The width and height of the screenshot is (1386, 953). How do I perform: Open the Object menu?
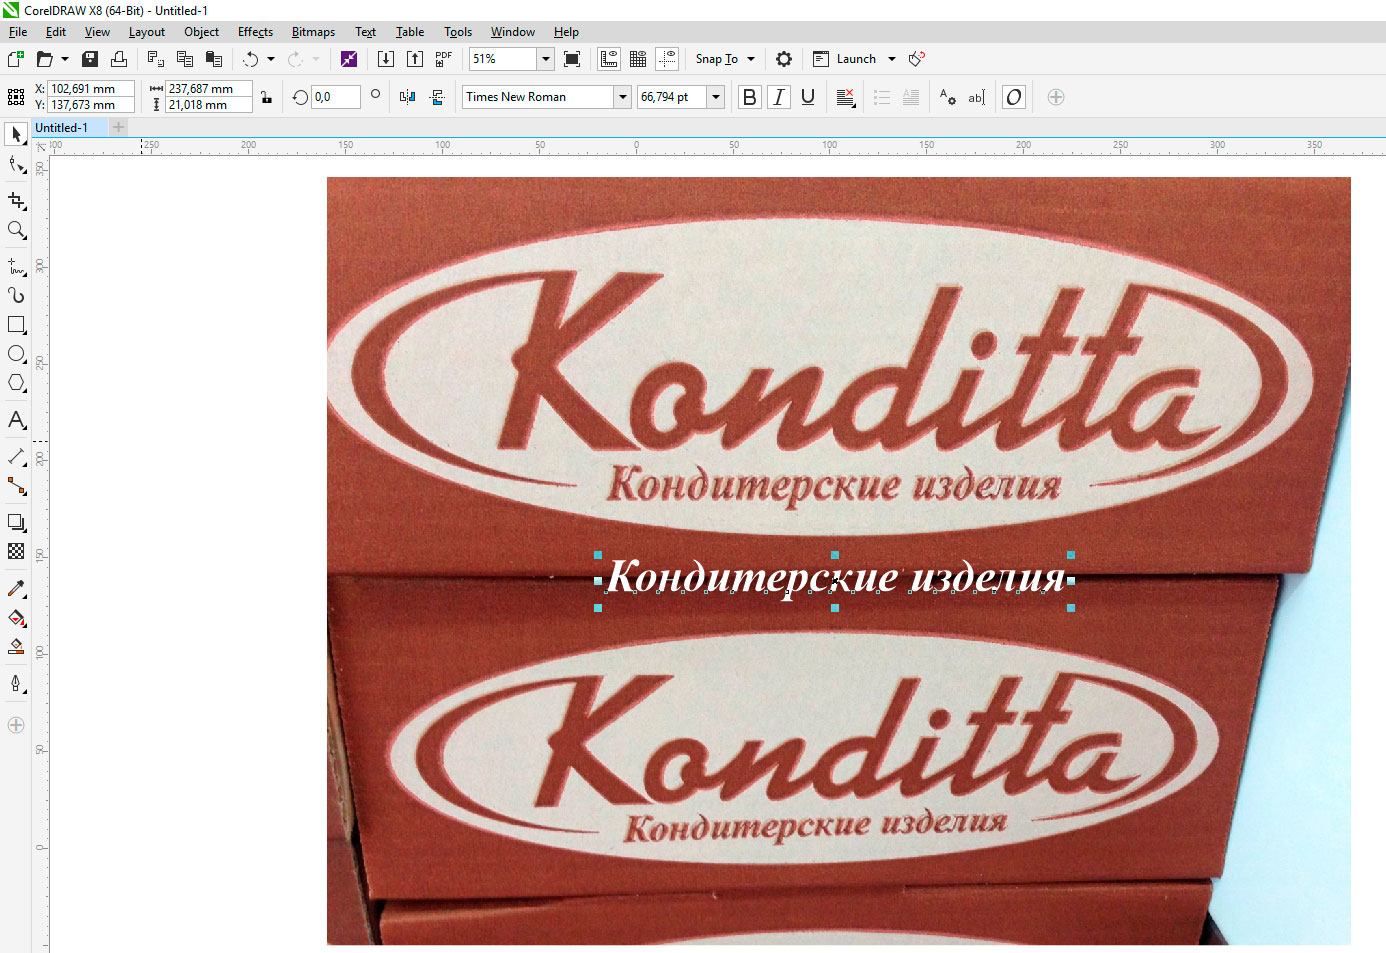click(x=201, y=32)
